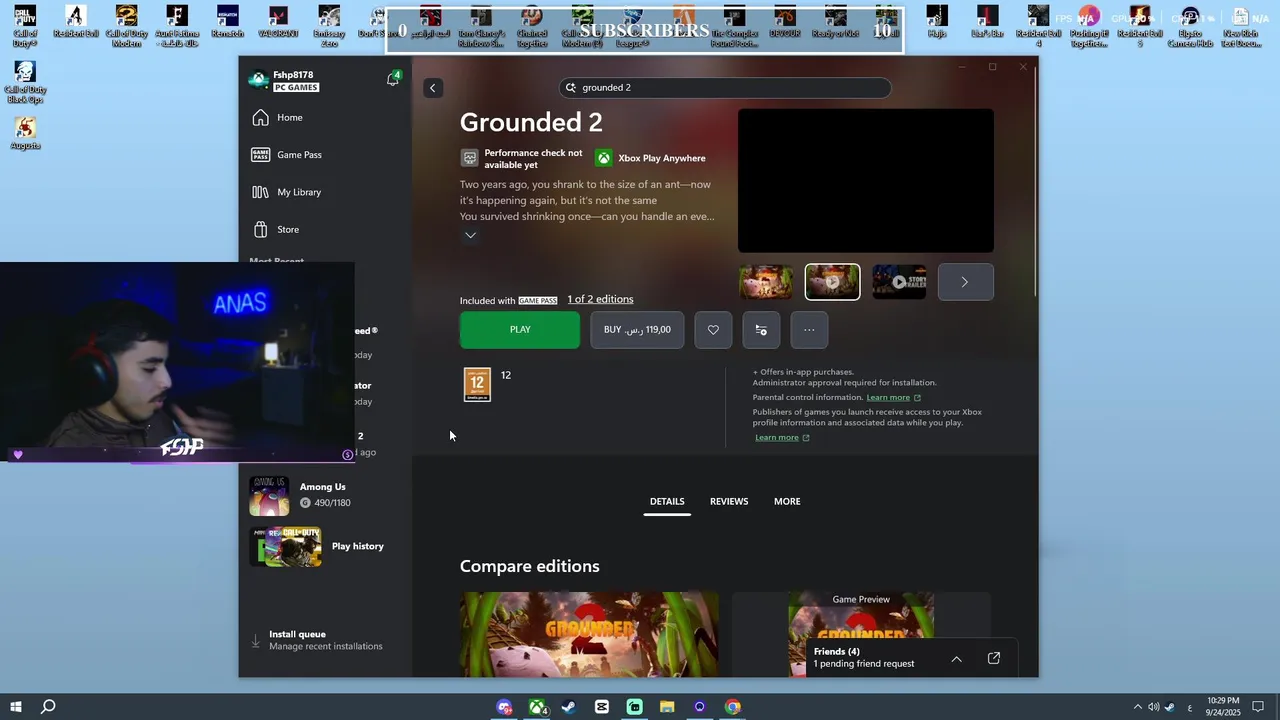Viewport: 1280px width, 720px height.
Task: Maximize the Xbox app window
Action: coord(992,67)
